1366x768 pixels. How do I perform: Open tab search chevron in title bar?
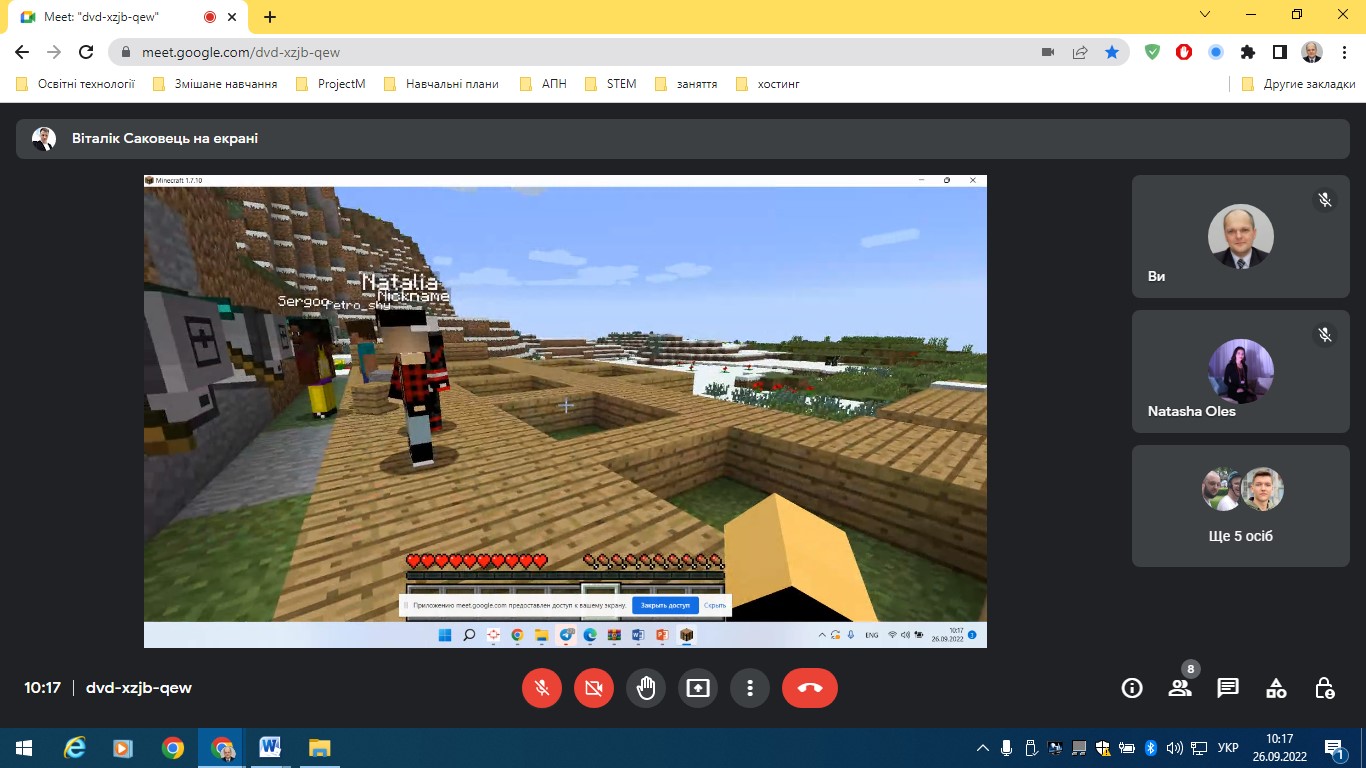pyautogui.click(x=1205, y=15)
